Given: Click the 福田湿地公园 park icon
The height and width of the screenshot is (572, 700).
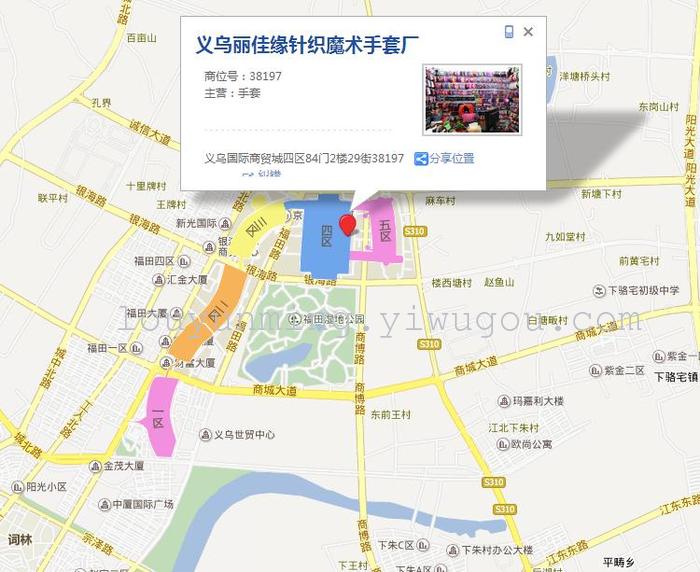Looking at the screenshot, I should point(294,319).
